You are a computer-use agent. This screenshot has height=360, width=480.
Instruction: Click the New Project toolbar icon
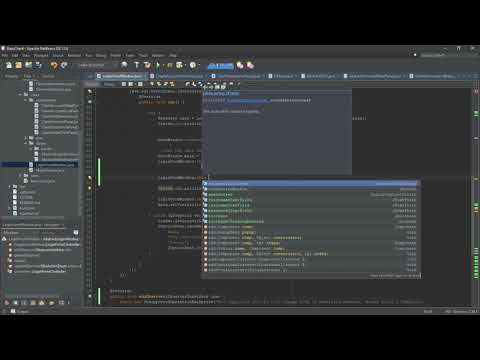coord(19,65)
